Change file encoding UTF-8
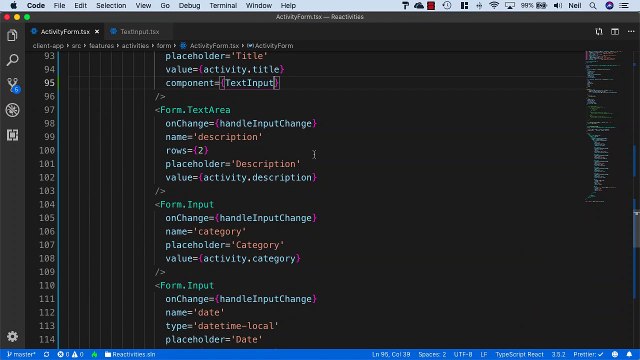Screen dimensions: 640x360 click(x=463, y=354)
